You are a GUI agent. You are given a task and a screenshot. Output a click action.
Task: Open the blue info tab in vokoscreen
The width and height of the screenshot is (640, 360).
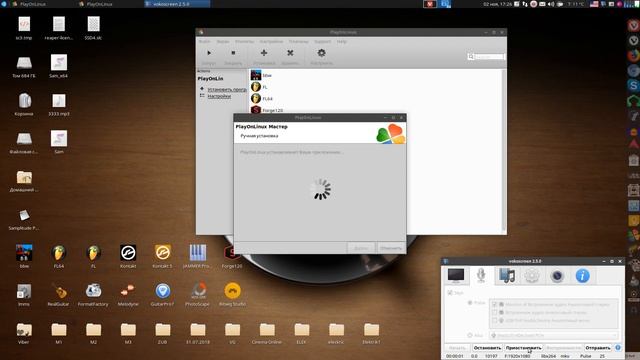coord(582,276)
